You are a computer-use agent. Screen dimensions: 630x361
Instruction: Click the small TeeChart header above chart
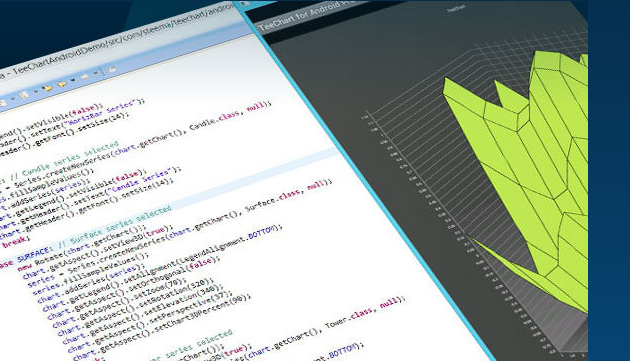click(x=456, y=8)
